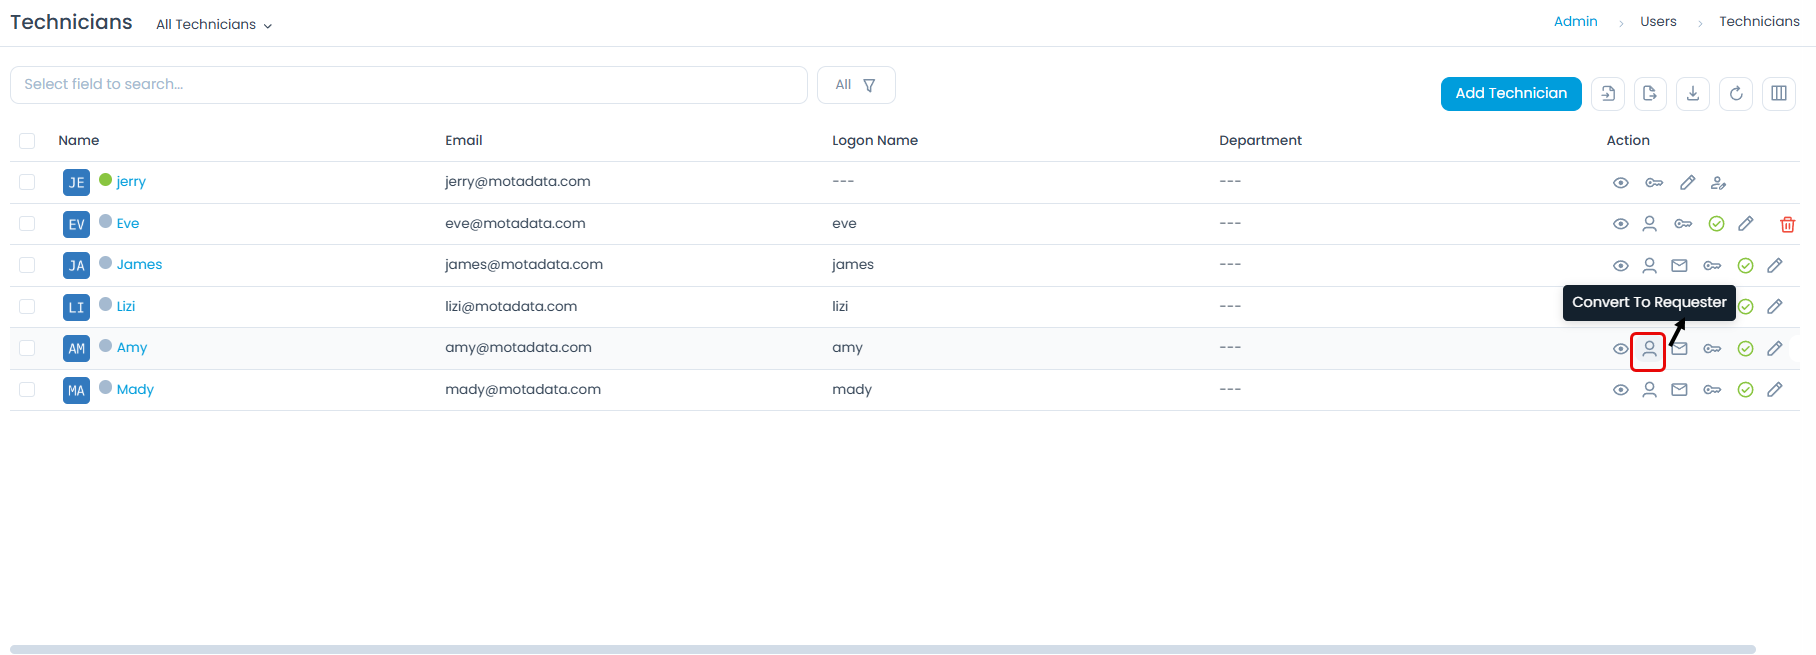Click the Technicians breadcrumb item

[x=1759, y=21]
